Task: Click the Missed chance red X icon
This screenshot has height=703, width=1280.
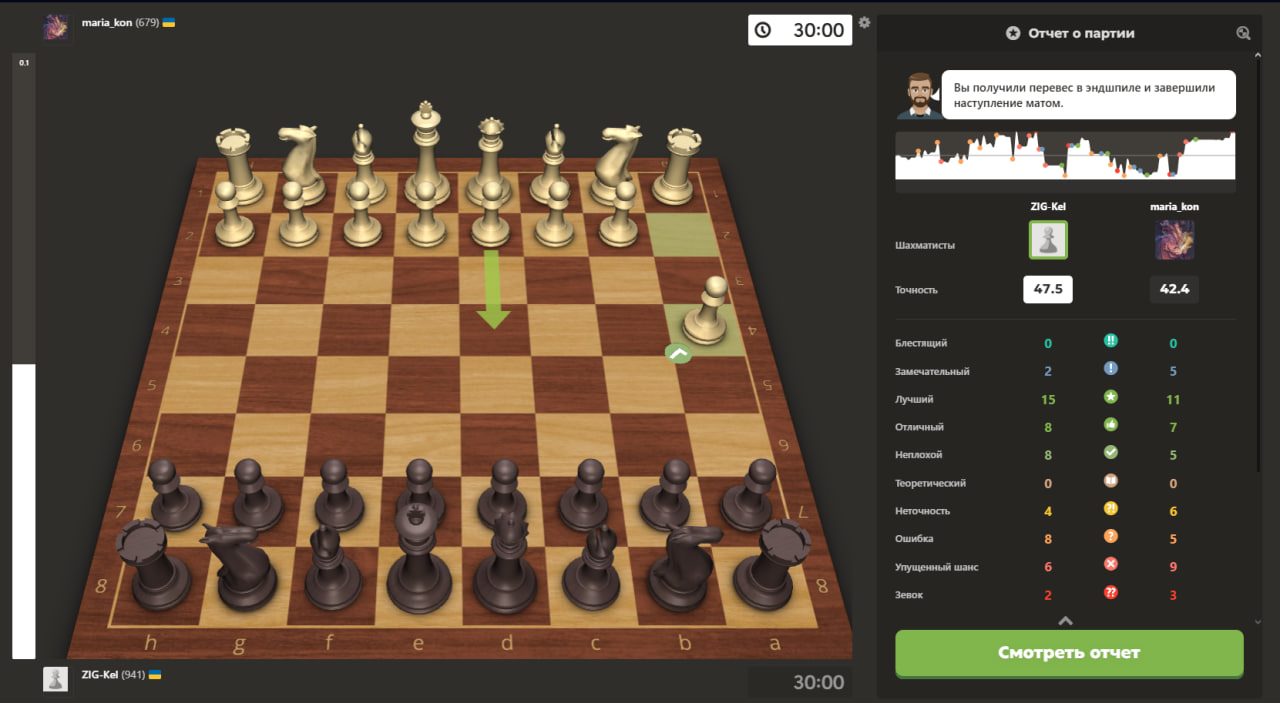Action: pyautogui.click(x=1110, y=566)
